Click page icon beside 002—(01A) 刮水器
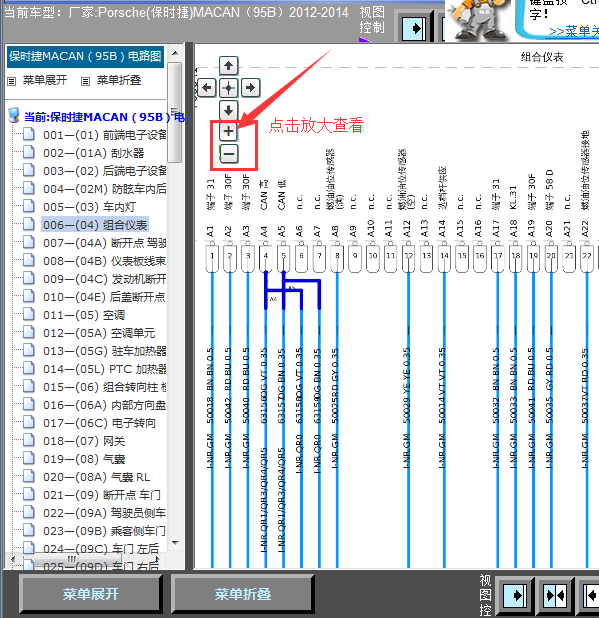599x618 pixels. click(28, 152)
